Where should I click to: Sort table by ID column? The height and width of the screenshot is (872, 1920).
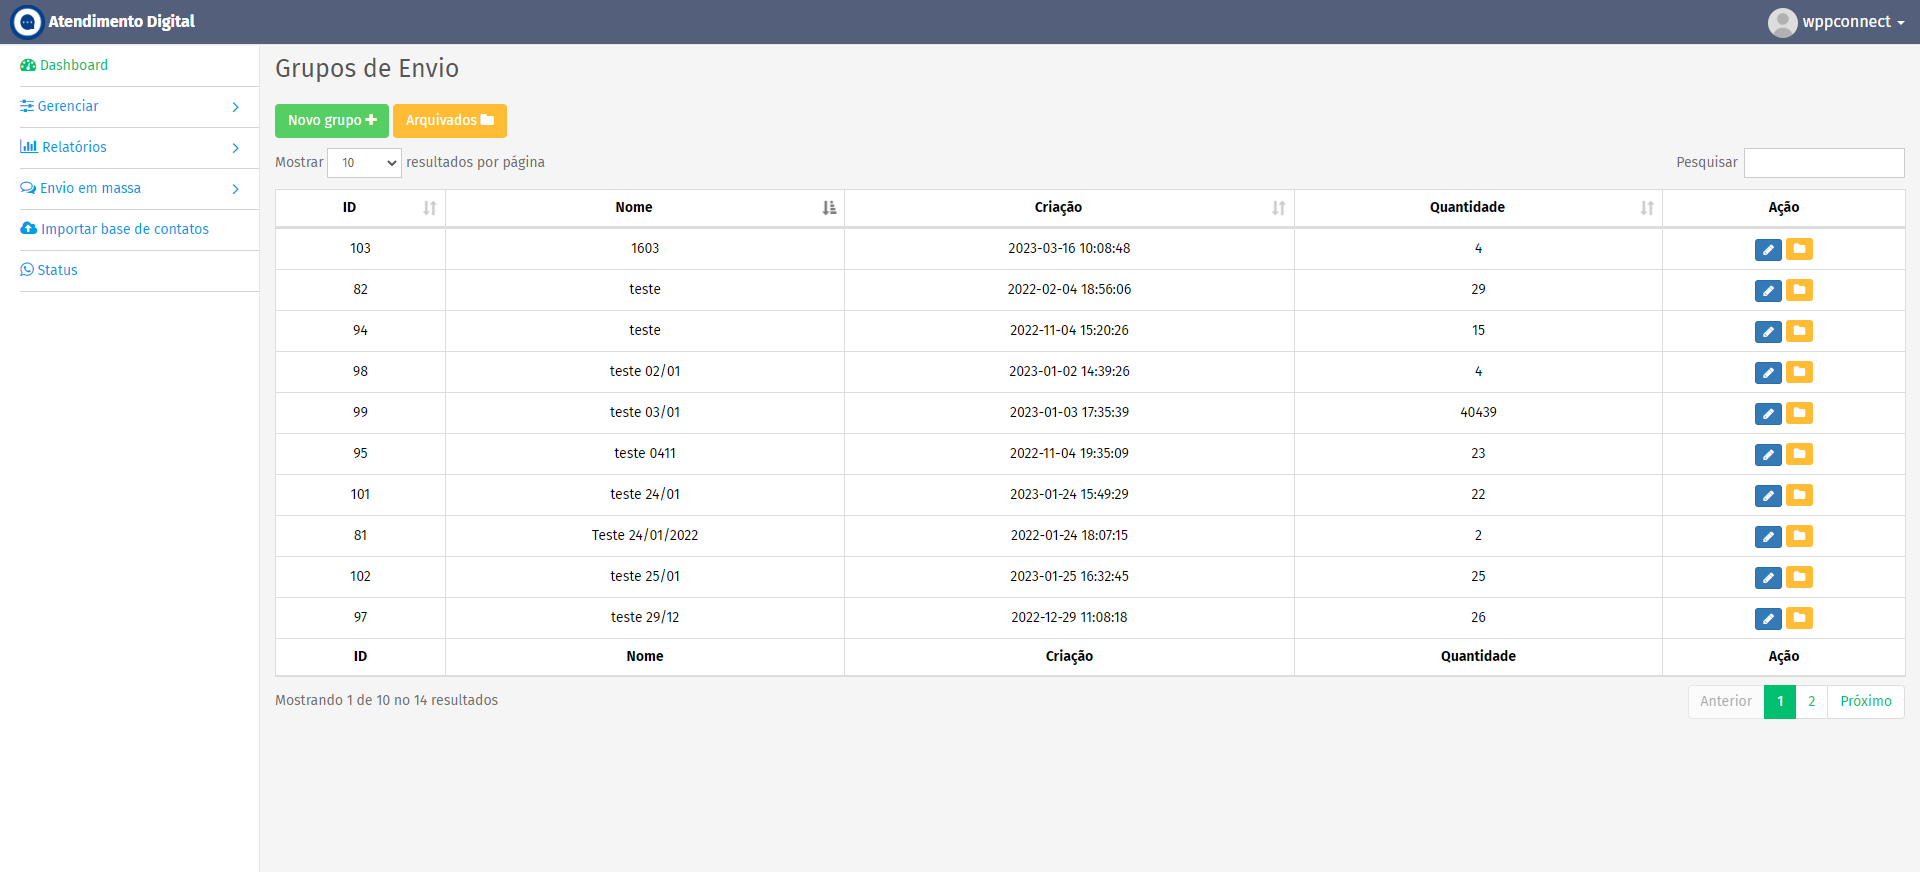point(360,208)
